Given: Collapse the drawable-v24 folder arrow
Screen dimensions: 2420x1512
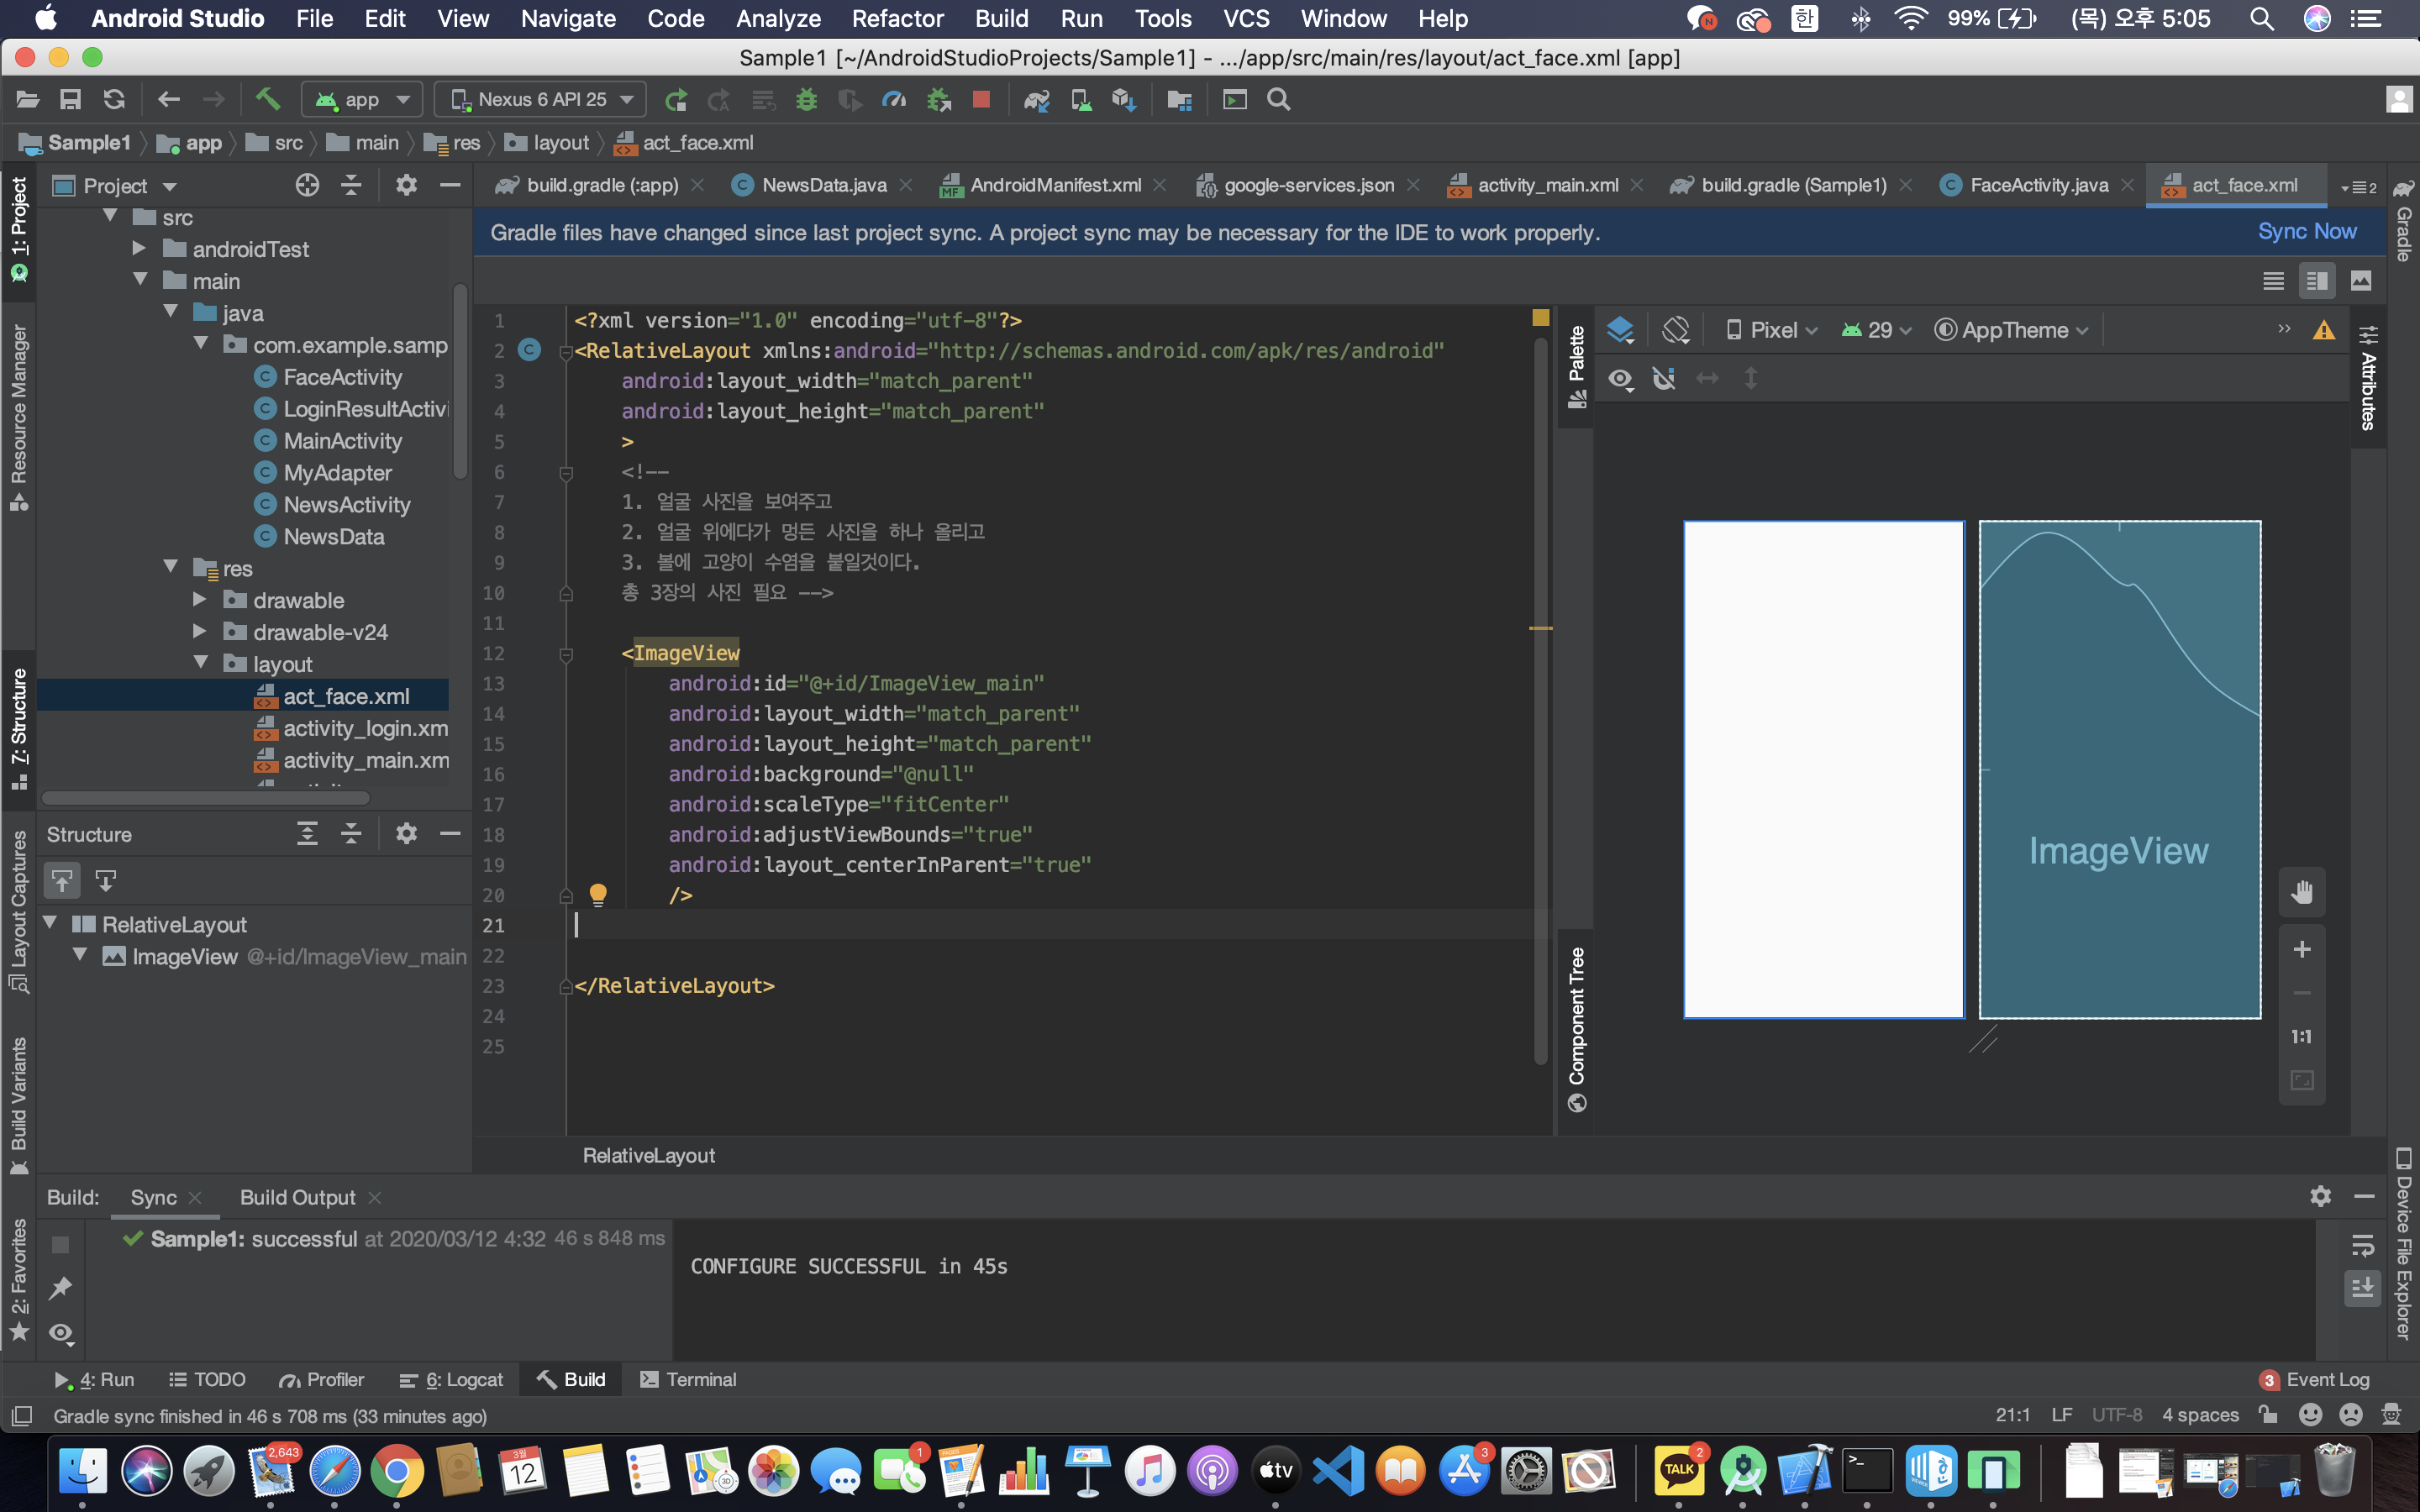Looking at the screenshot, I should (200, 632).
